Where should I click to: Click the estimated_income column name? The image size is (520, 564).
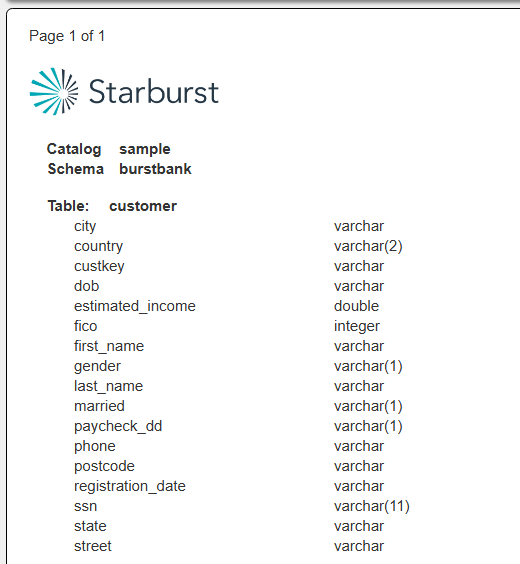[x=135, y=306]
